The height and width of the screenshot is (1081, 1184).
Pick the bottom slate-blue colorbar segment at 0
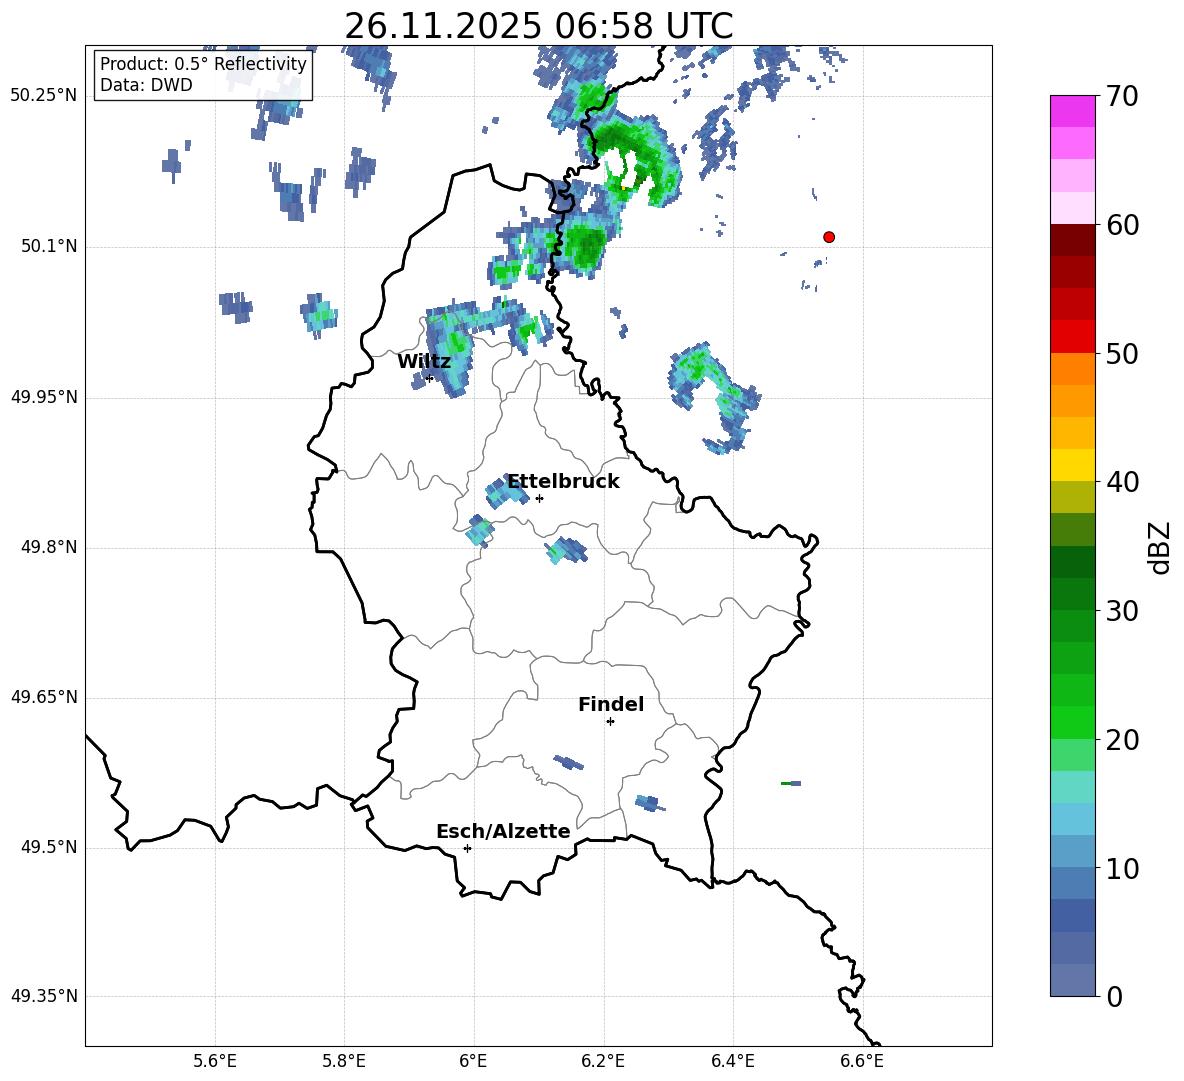(x=1073, y=980)
